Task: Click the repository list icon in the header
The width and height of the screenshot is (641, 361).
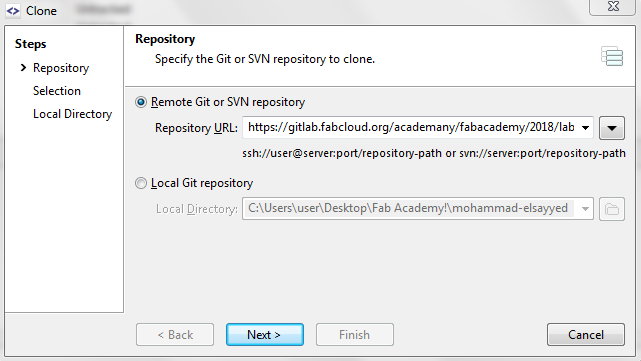Action: 612,56
